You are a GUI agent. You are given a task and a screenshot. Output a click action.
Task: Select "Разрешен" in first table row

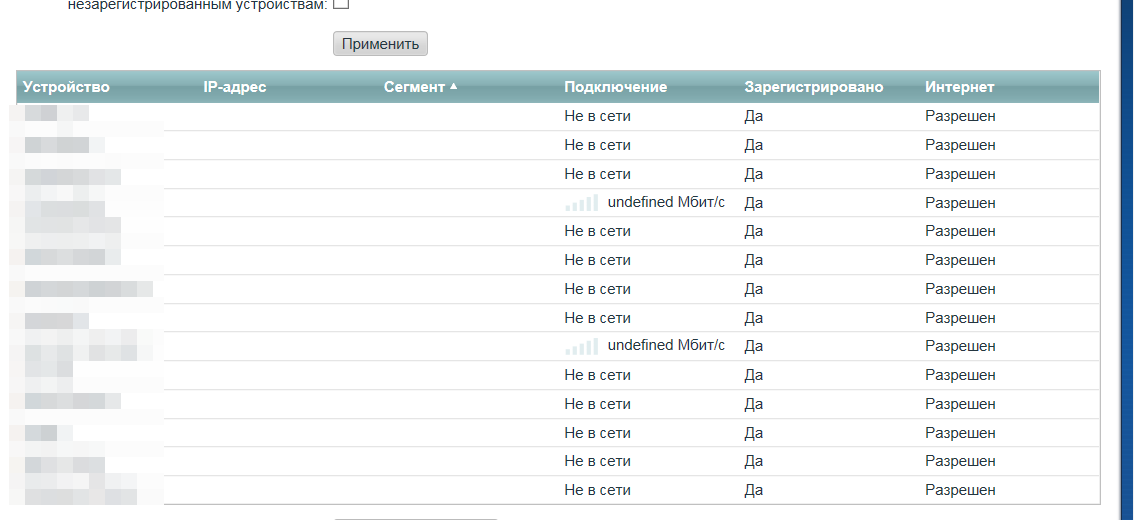pos(960,116)
